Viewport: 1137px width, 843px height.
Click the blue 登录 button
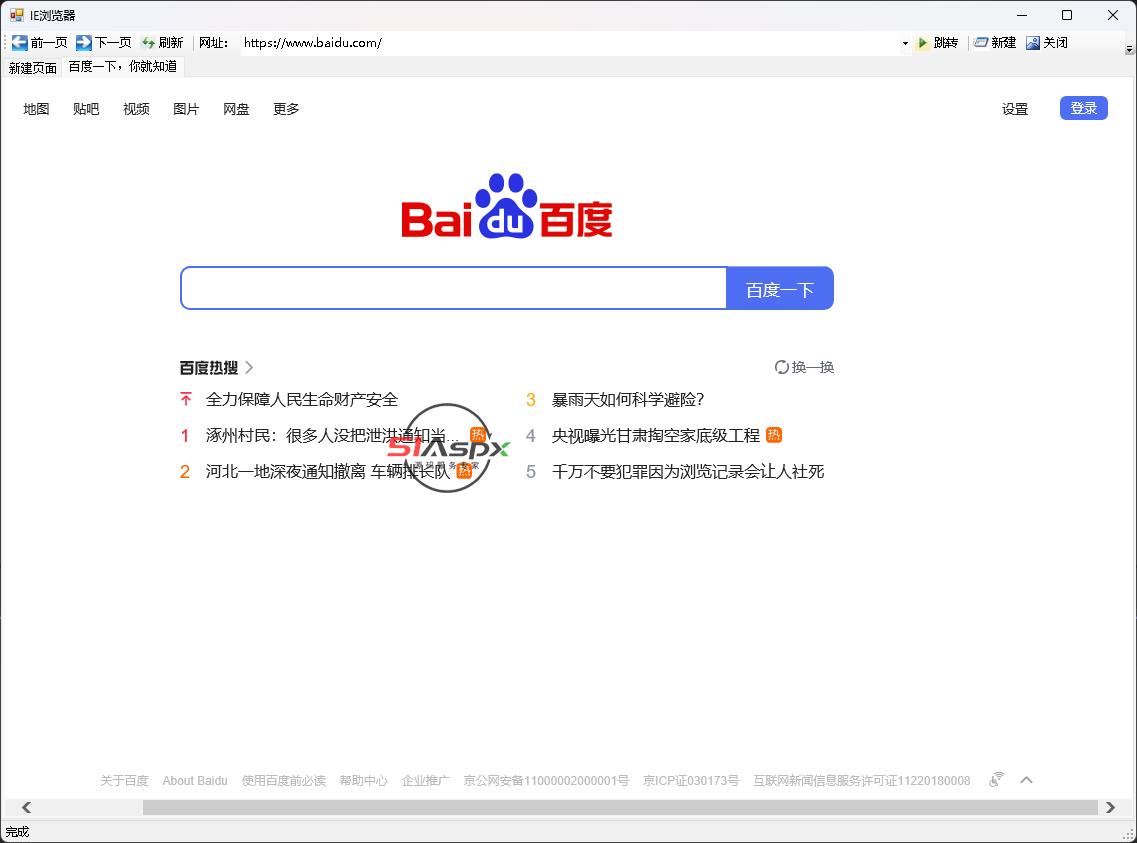(1083, 108)
